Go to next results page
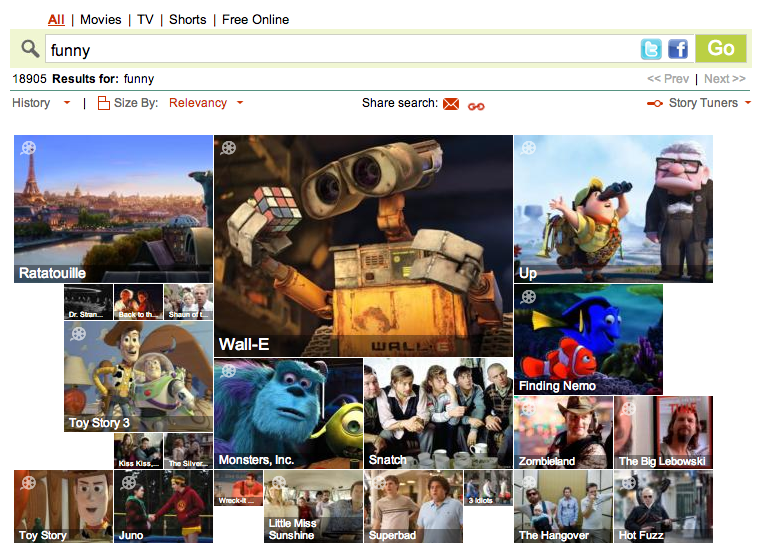761x560 pixels. coord(725,79)
